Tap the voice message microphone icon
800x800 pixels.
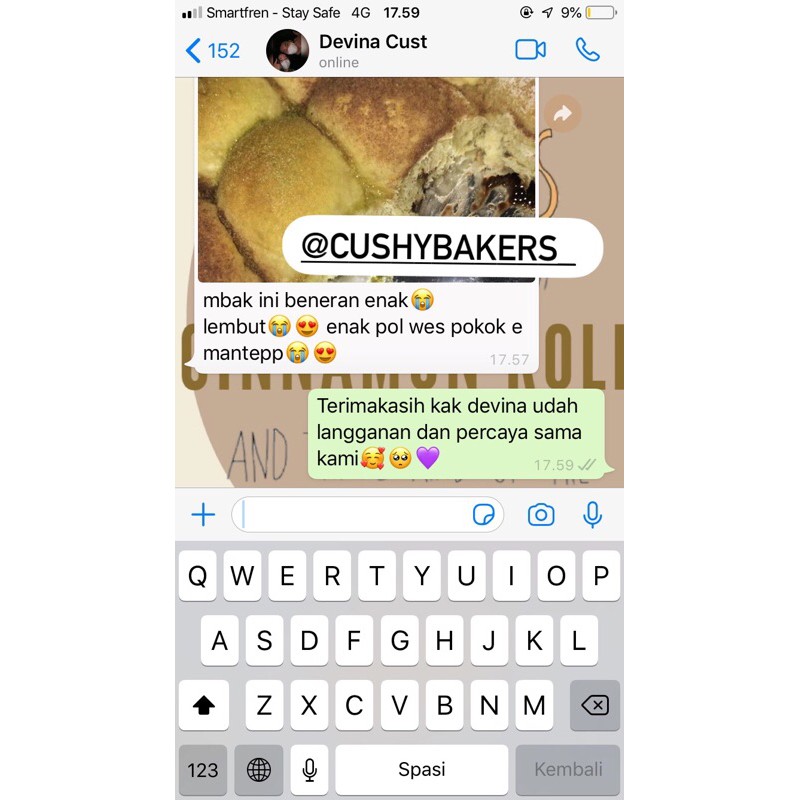click(x=592, y=514)
